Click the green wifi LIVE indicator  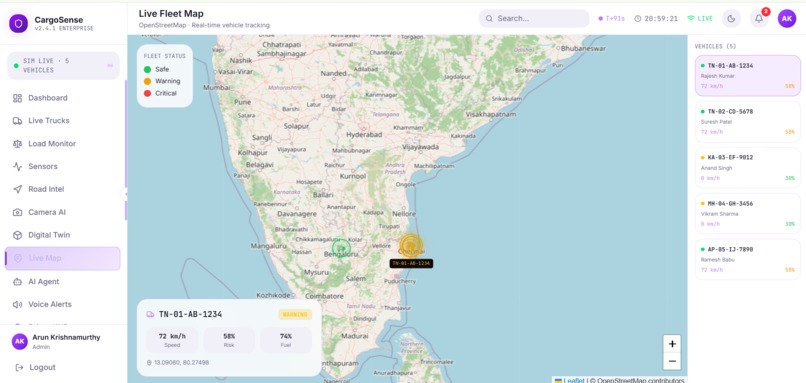click(x=700, y=19)
